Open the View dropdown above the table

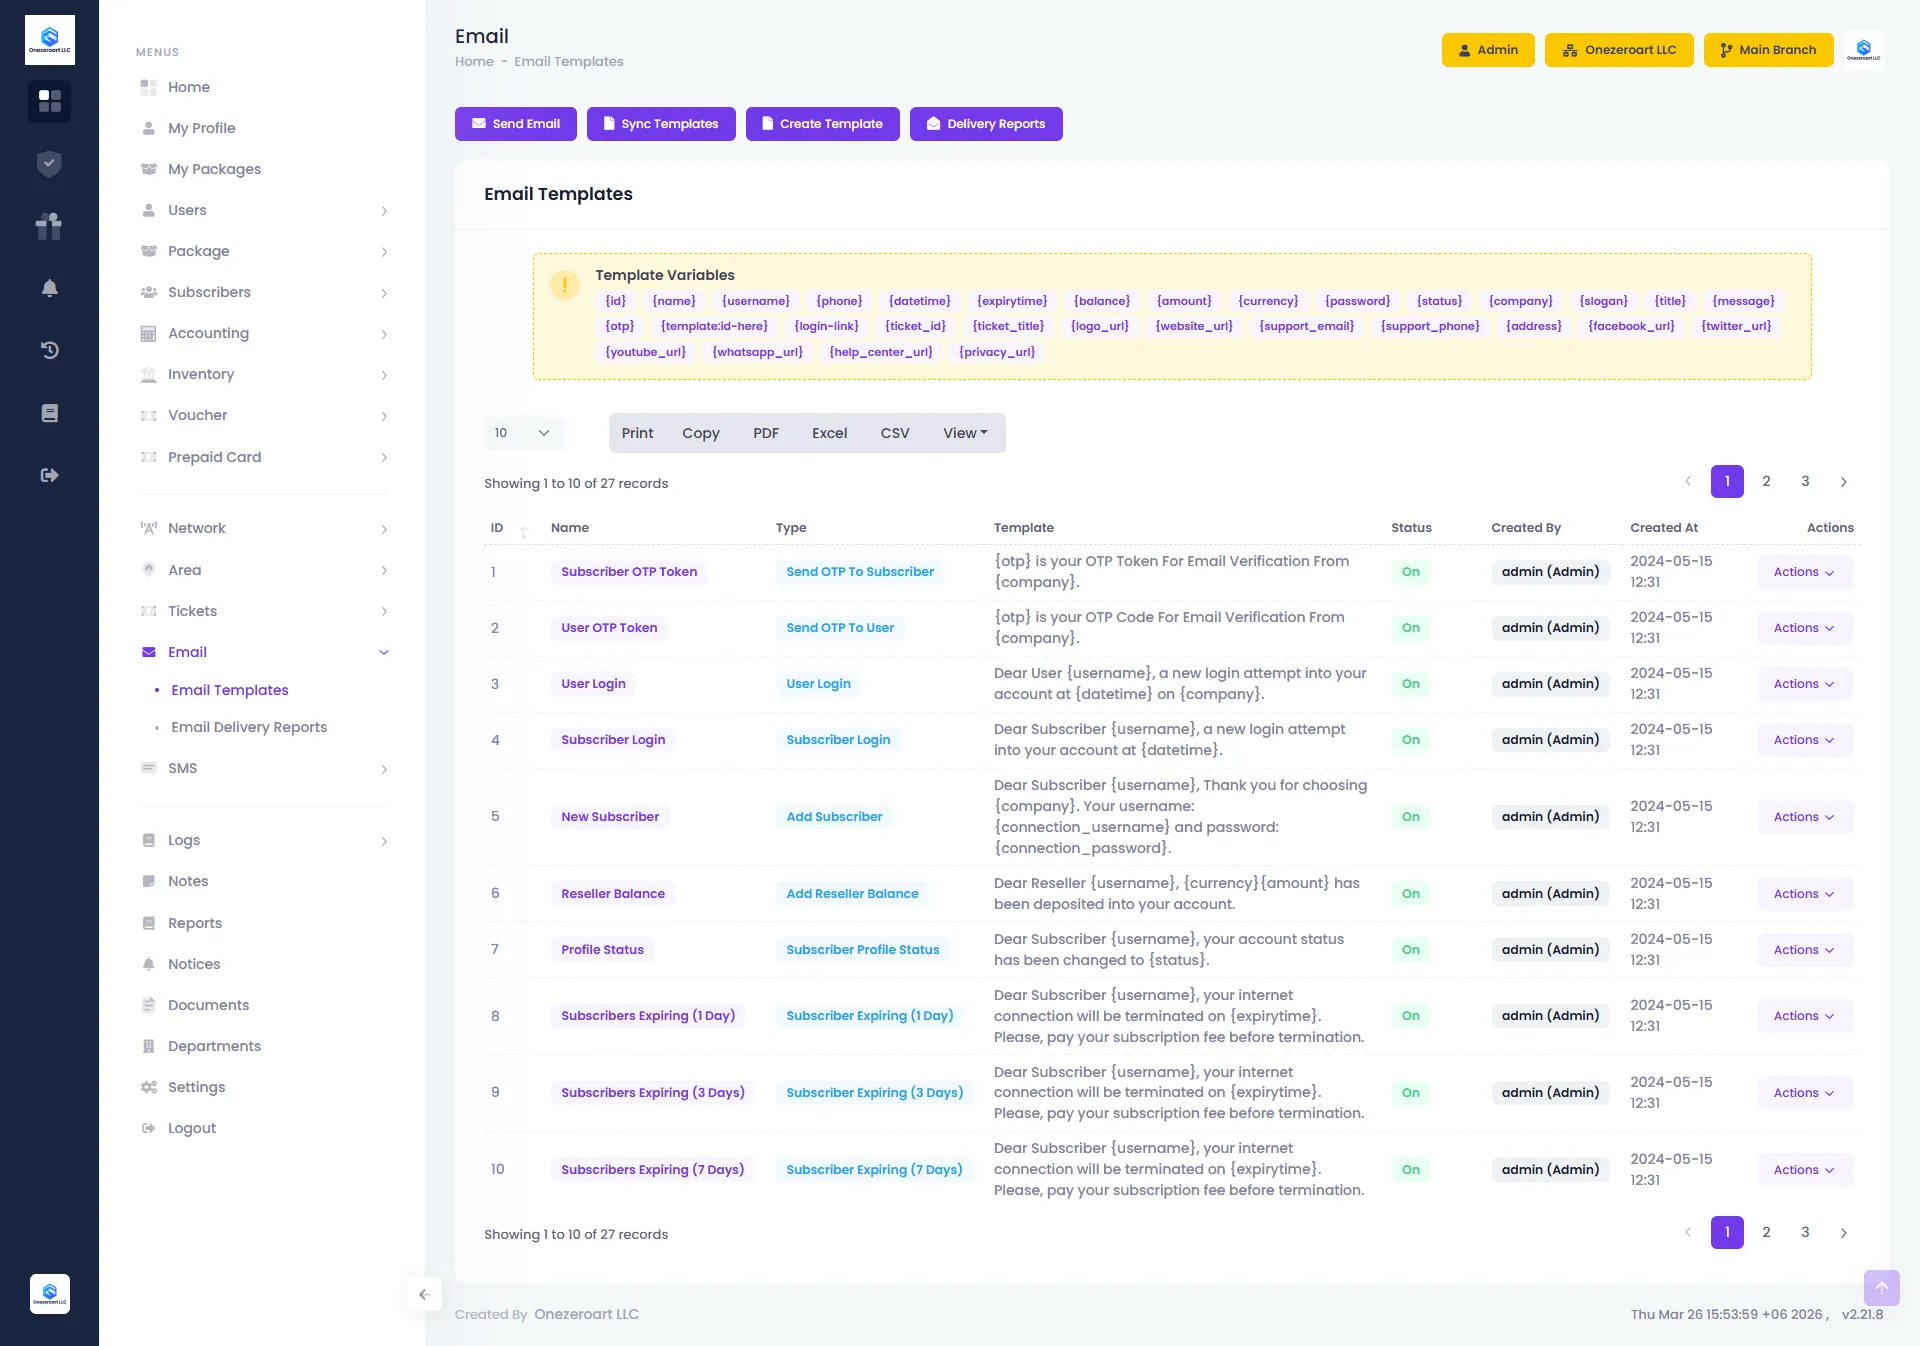pos(963,433)
